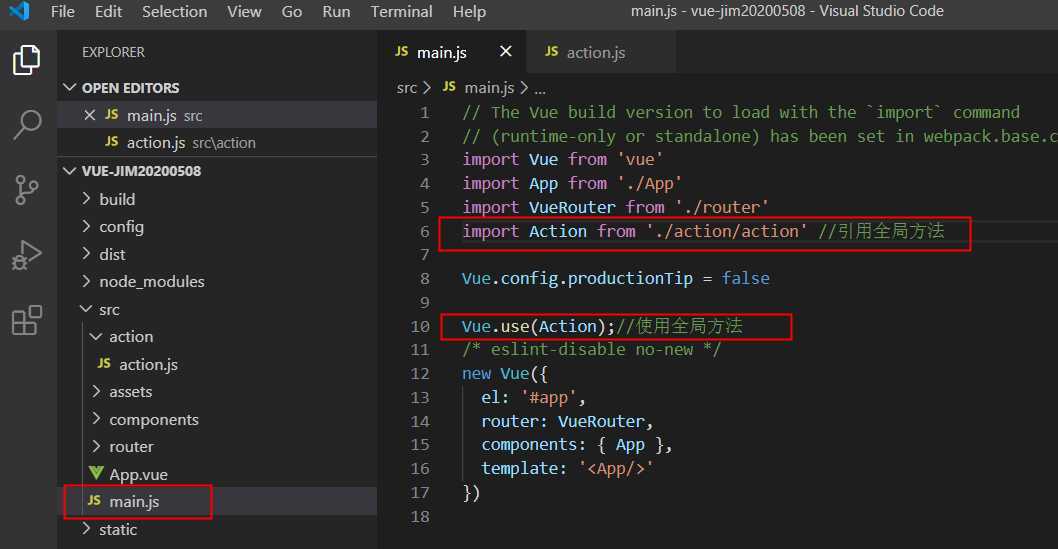Select main.js in the src tree

click(x=134, y=502)
